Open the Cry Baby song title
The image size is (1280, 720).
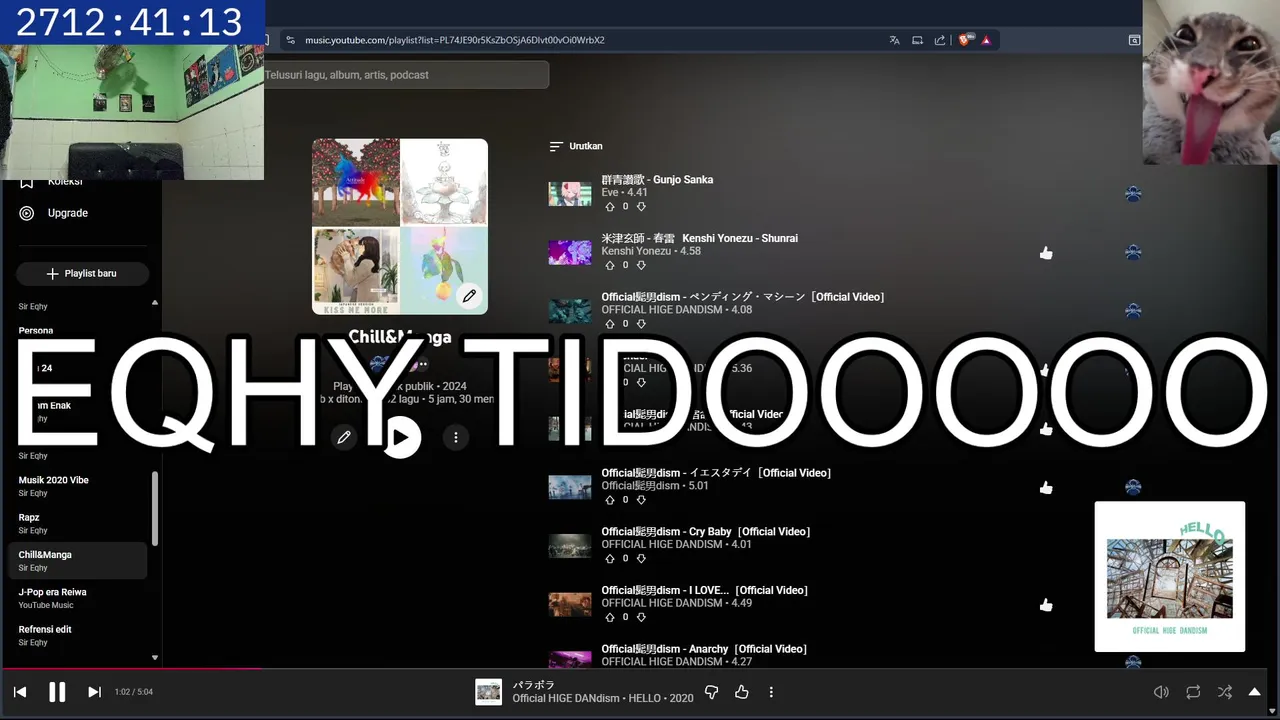click(706, 532)
